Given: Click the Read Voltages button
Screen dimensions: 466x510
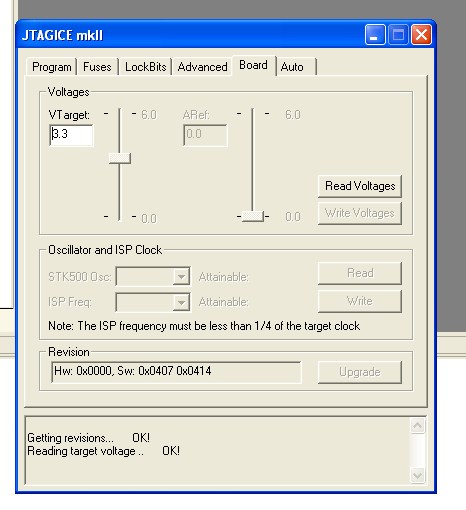Looking at the screenshot, I should pos(360,186).
